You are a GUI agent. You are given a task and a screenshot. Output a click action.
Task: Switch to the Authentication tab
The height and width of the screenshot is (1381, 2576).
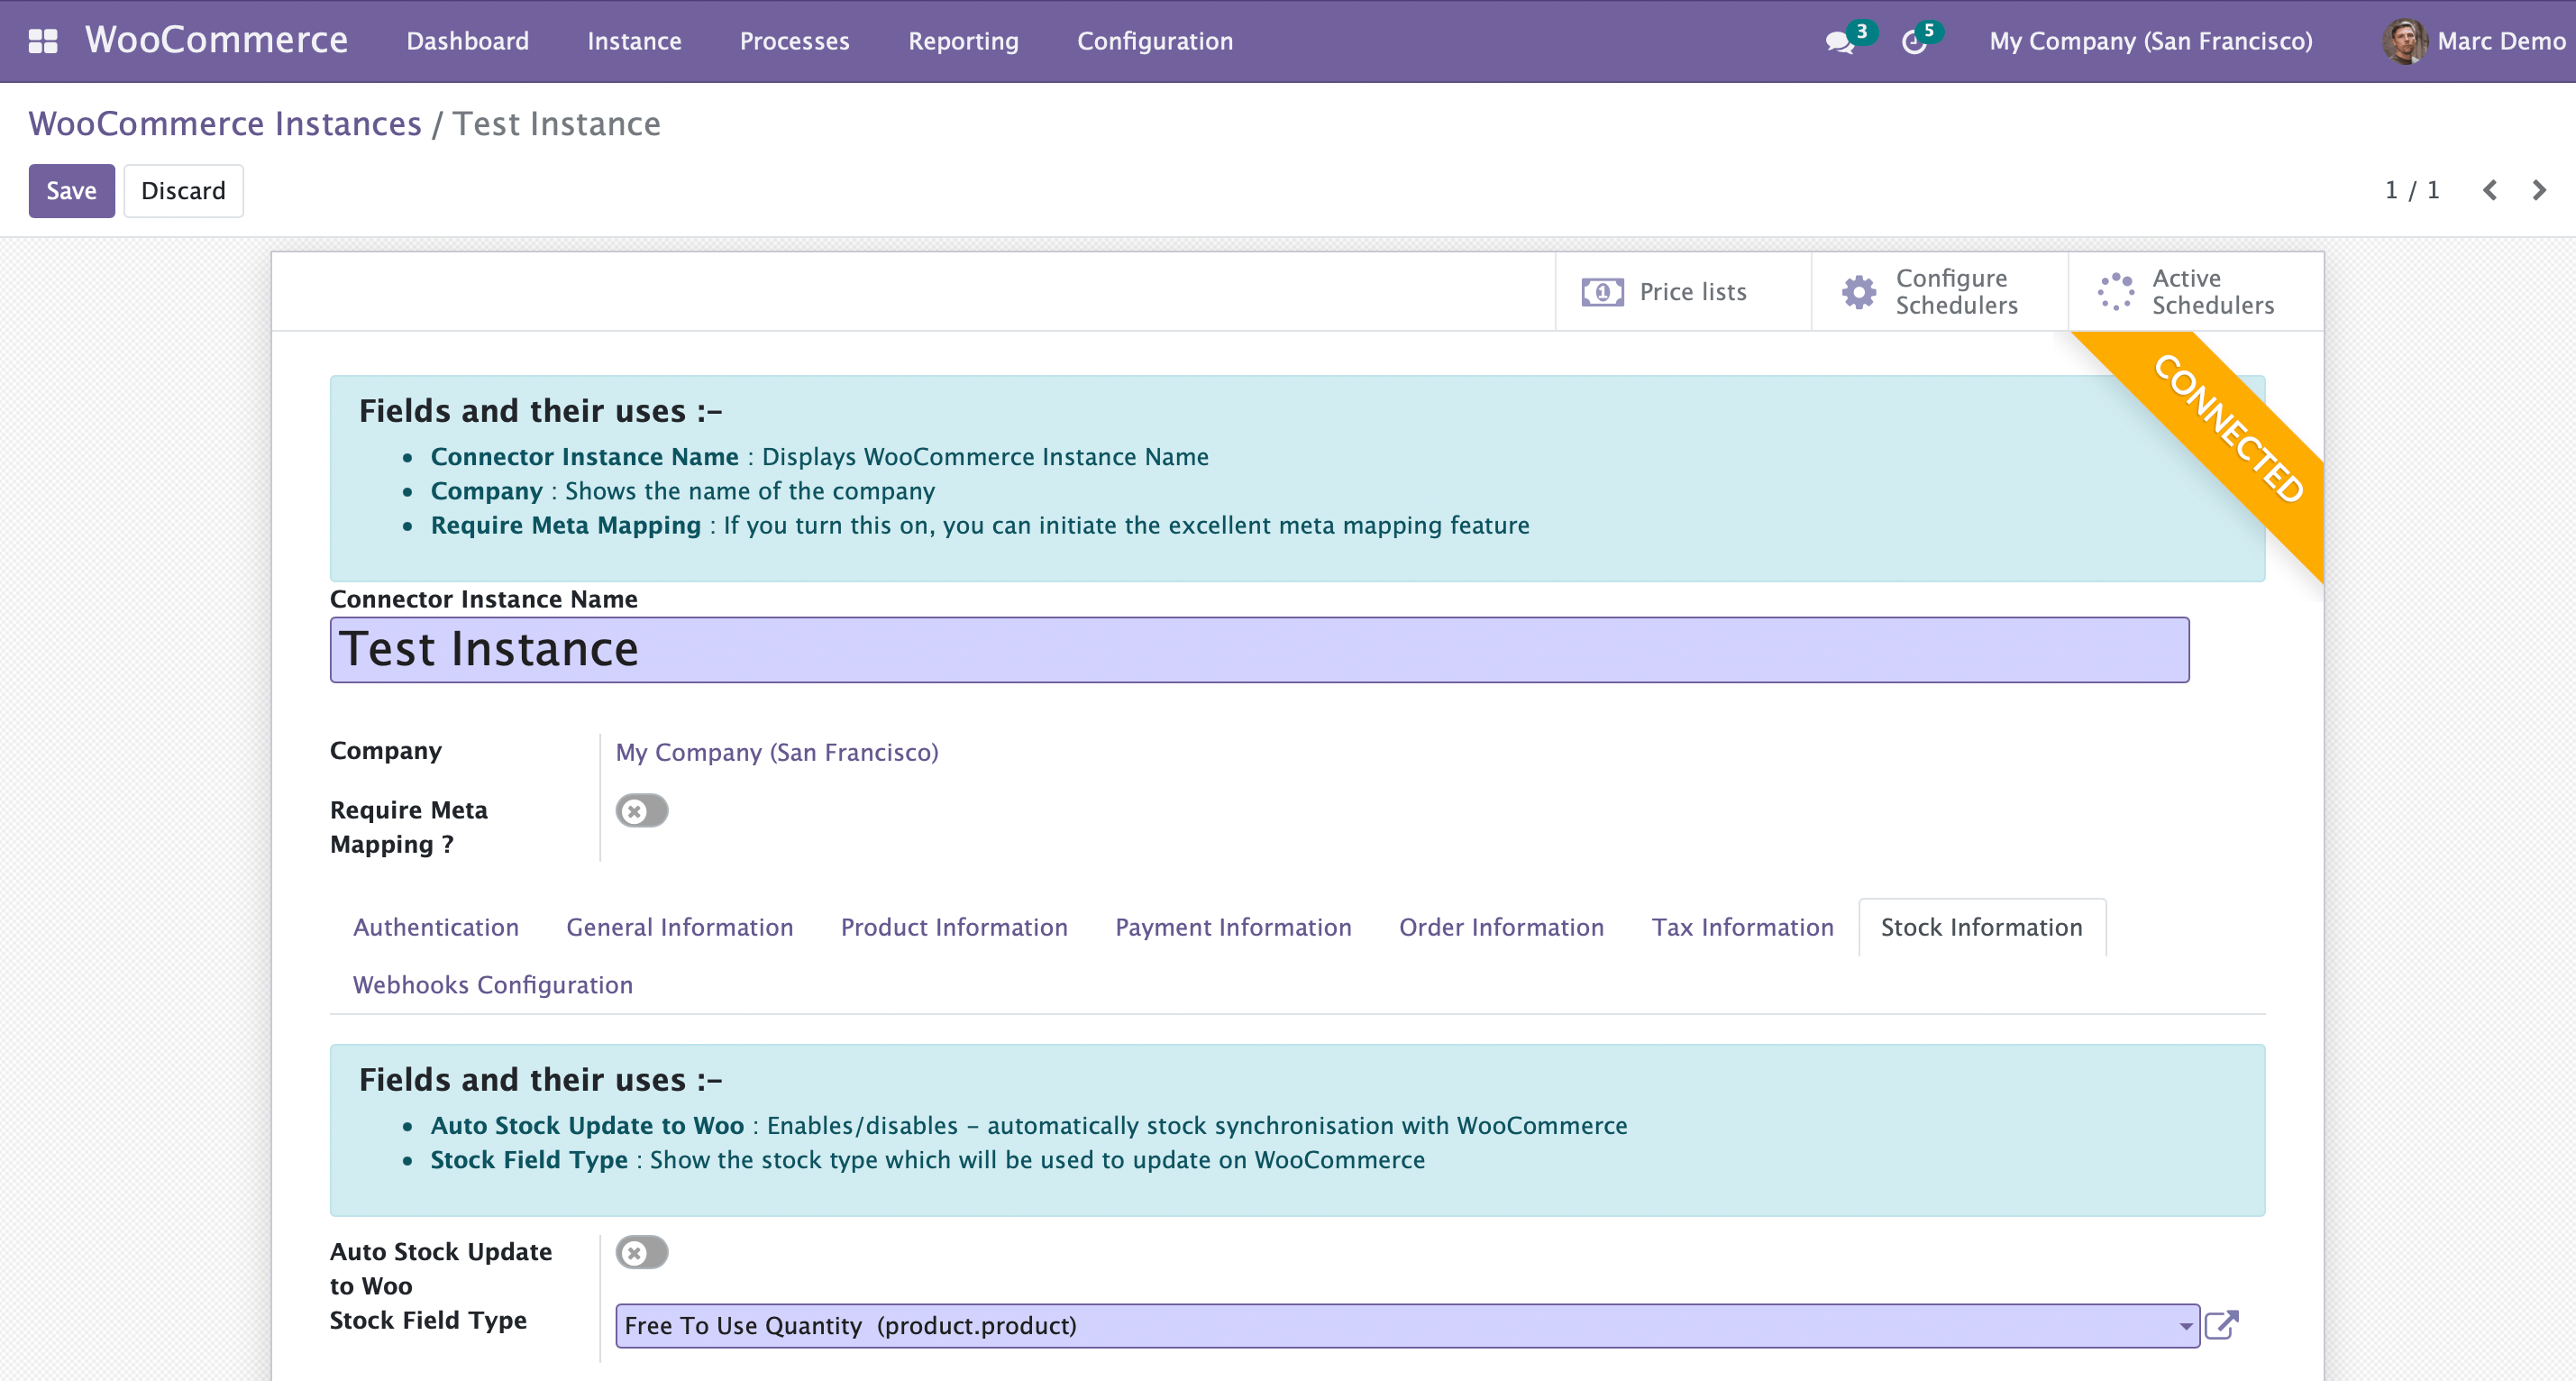coord(436,927)
